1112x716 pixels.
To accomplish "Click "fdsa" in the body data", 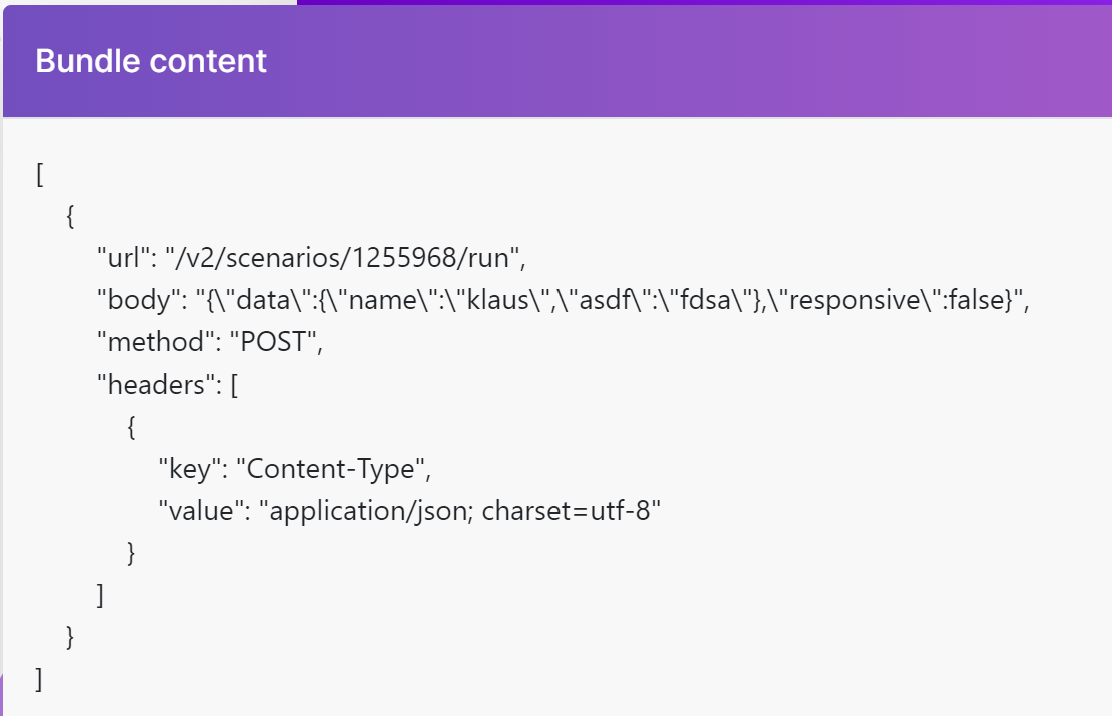I will click(x=704, y=300).
